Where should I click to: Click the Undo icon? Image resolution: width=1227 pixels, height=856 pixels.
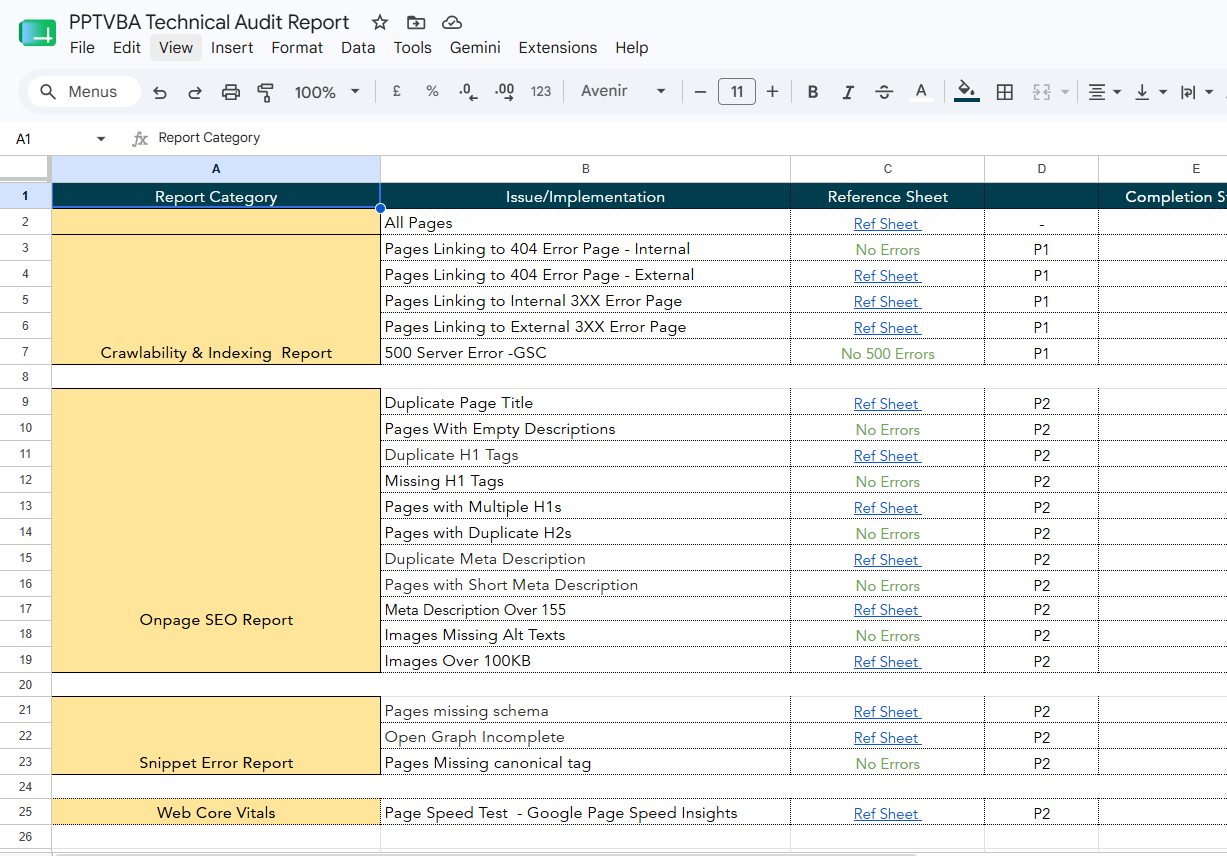coord(160,92)
